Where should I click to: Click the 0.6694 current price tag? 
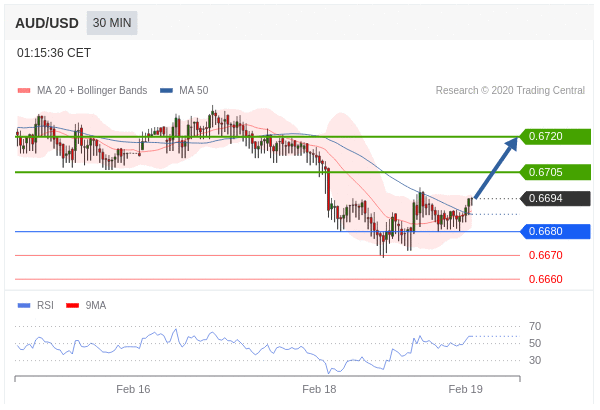click(x=555, y=198)
